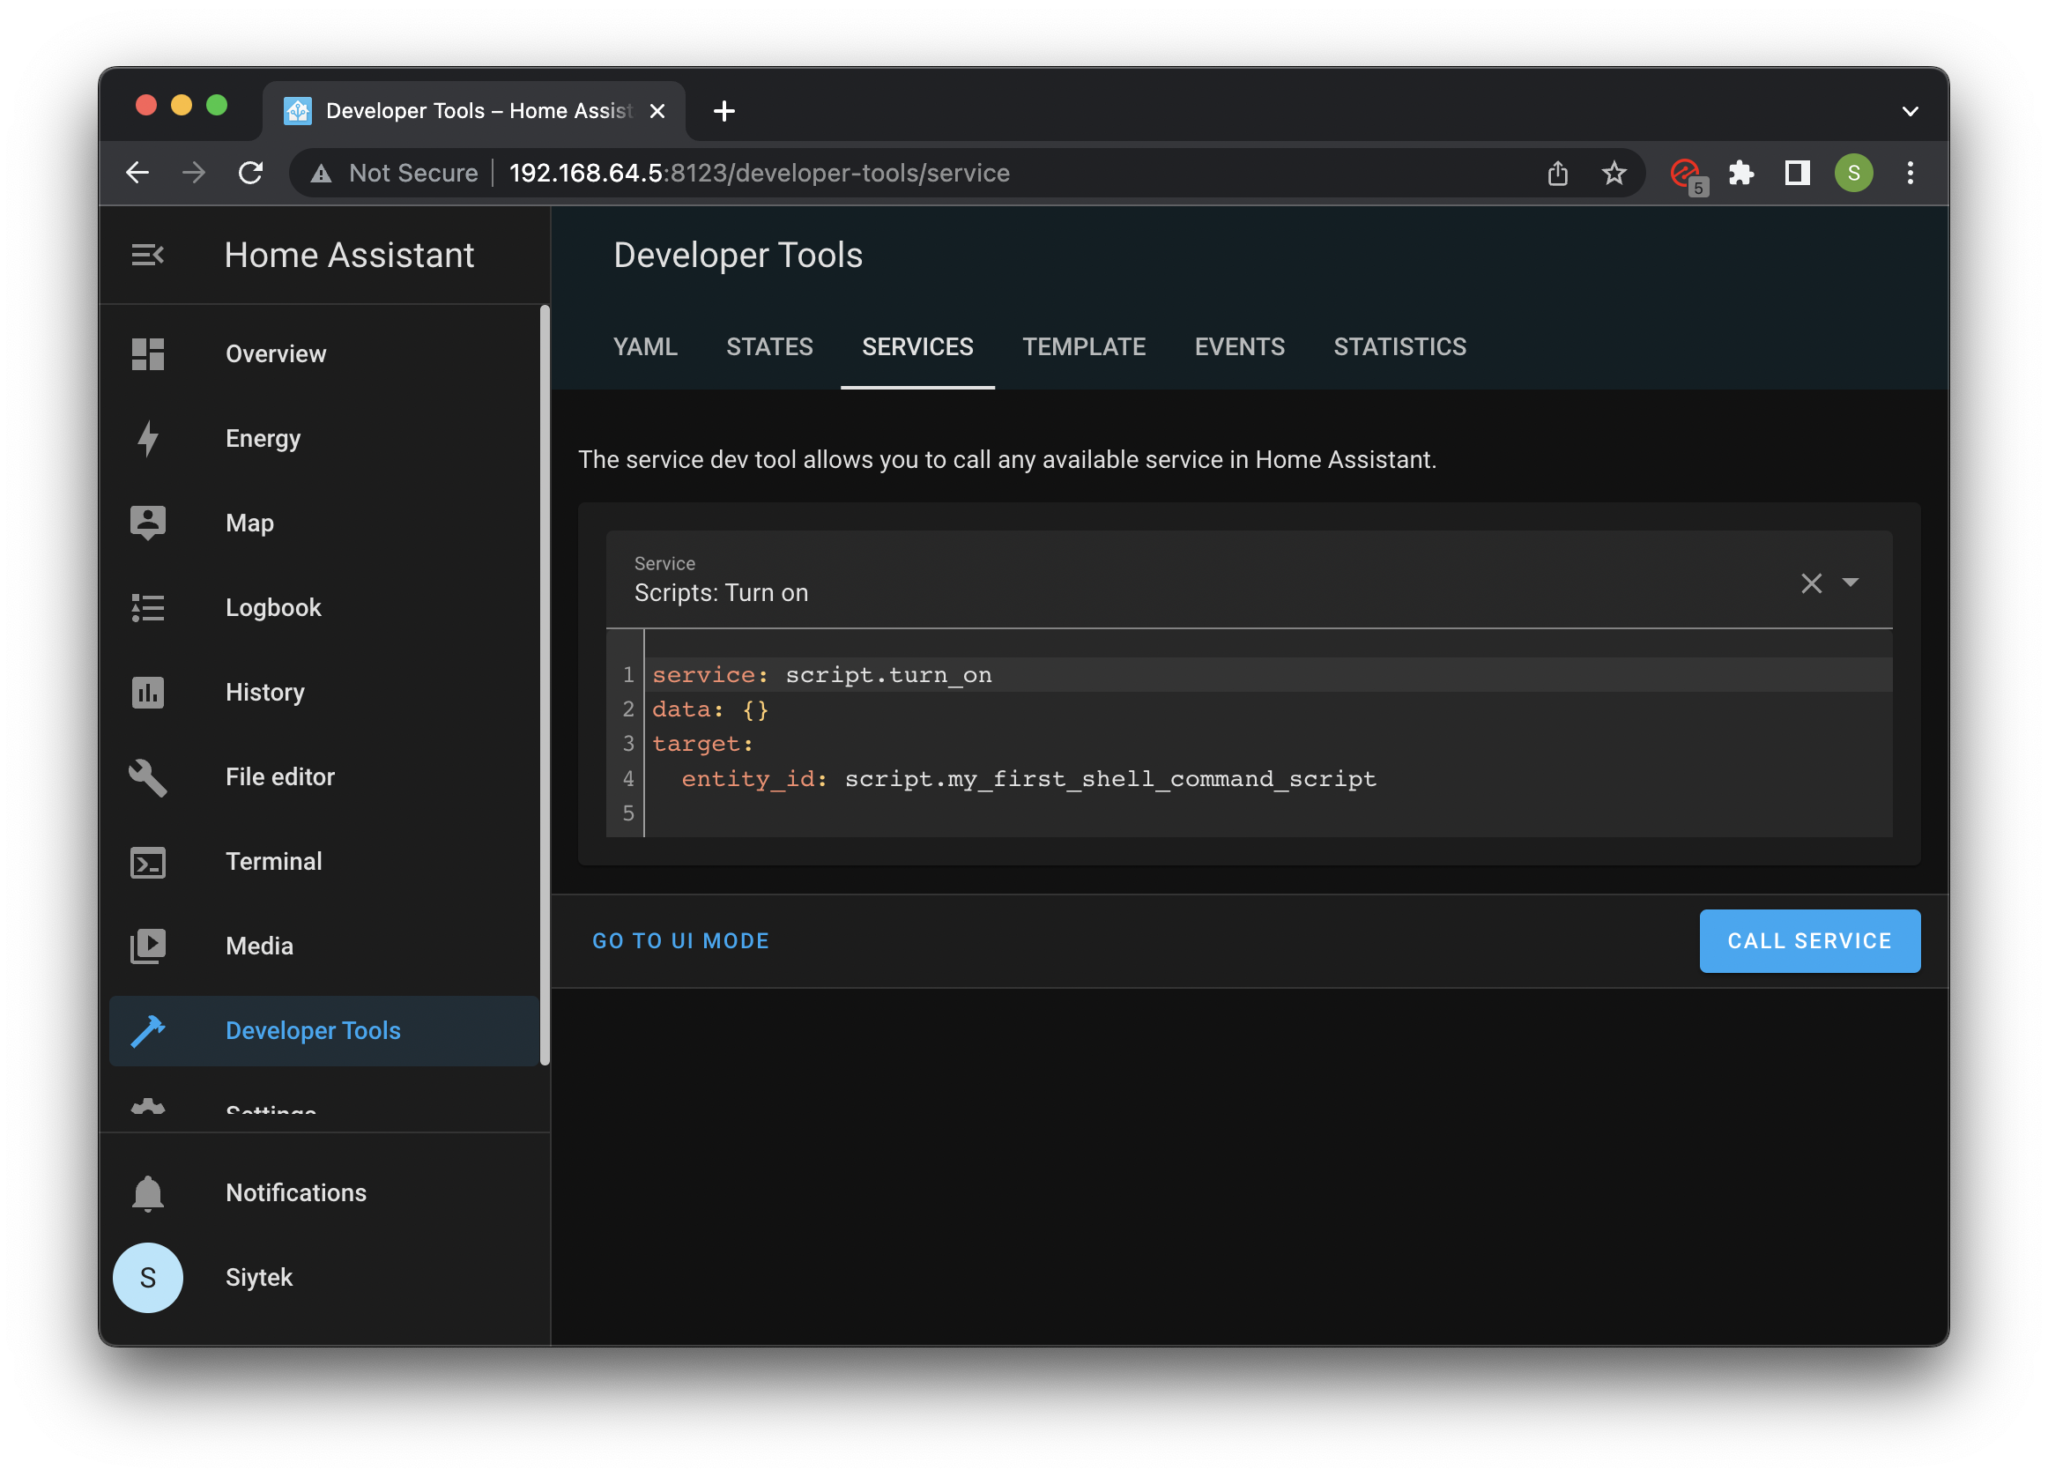The image size is (2048, 1477).
Task: Clear the selected Service field
Action: click(1811, 583)
